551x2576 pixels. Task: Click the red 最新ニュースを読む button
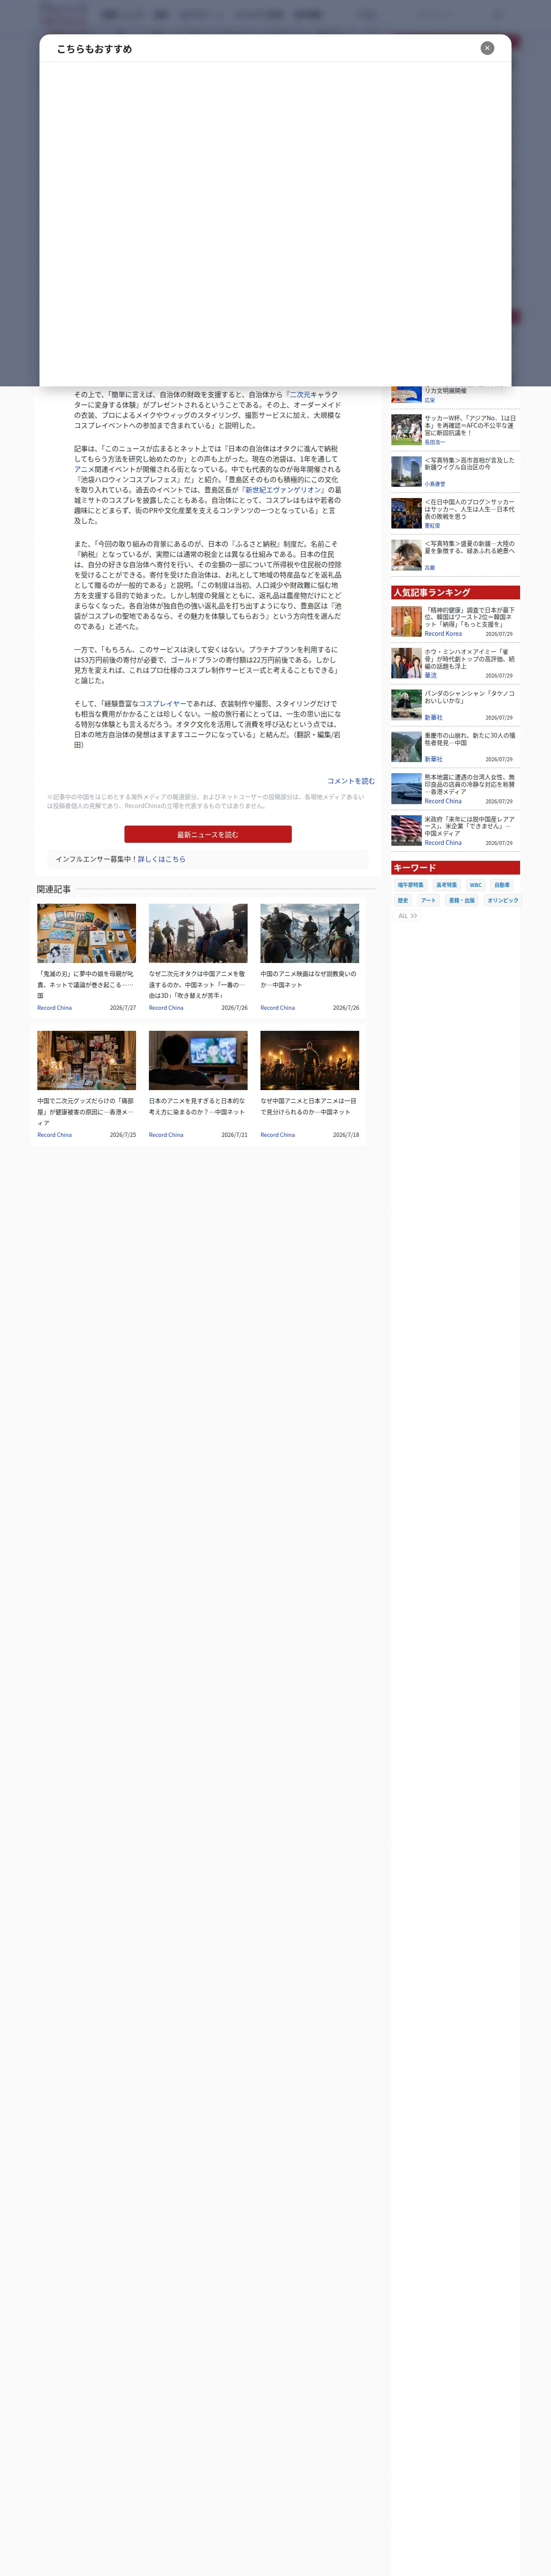click(x=208, y=834)
